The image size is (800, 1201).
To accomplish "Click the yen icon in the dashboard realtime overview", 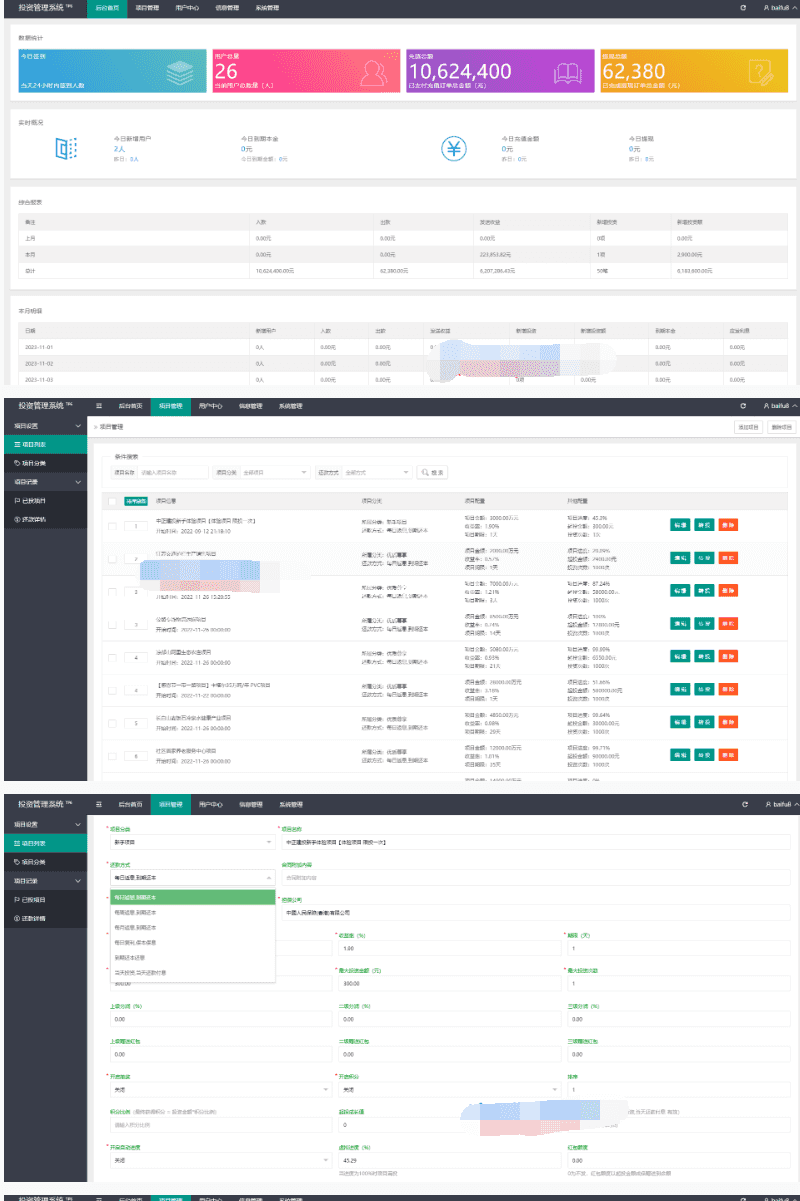I will click(x=454, y=149).
